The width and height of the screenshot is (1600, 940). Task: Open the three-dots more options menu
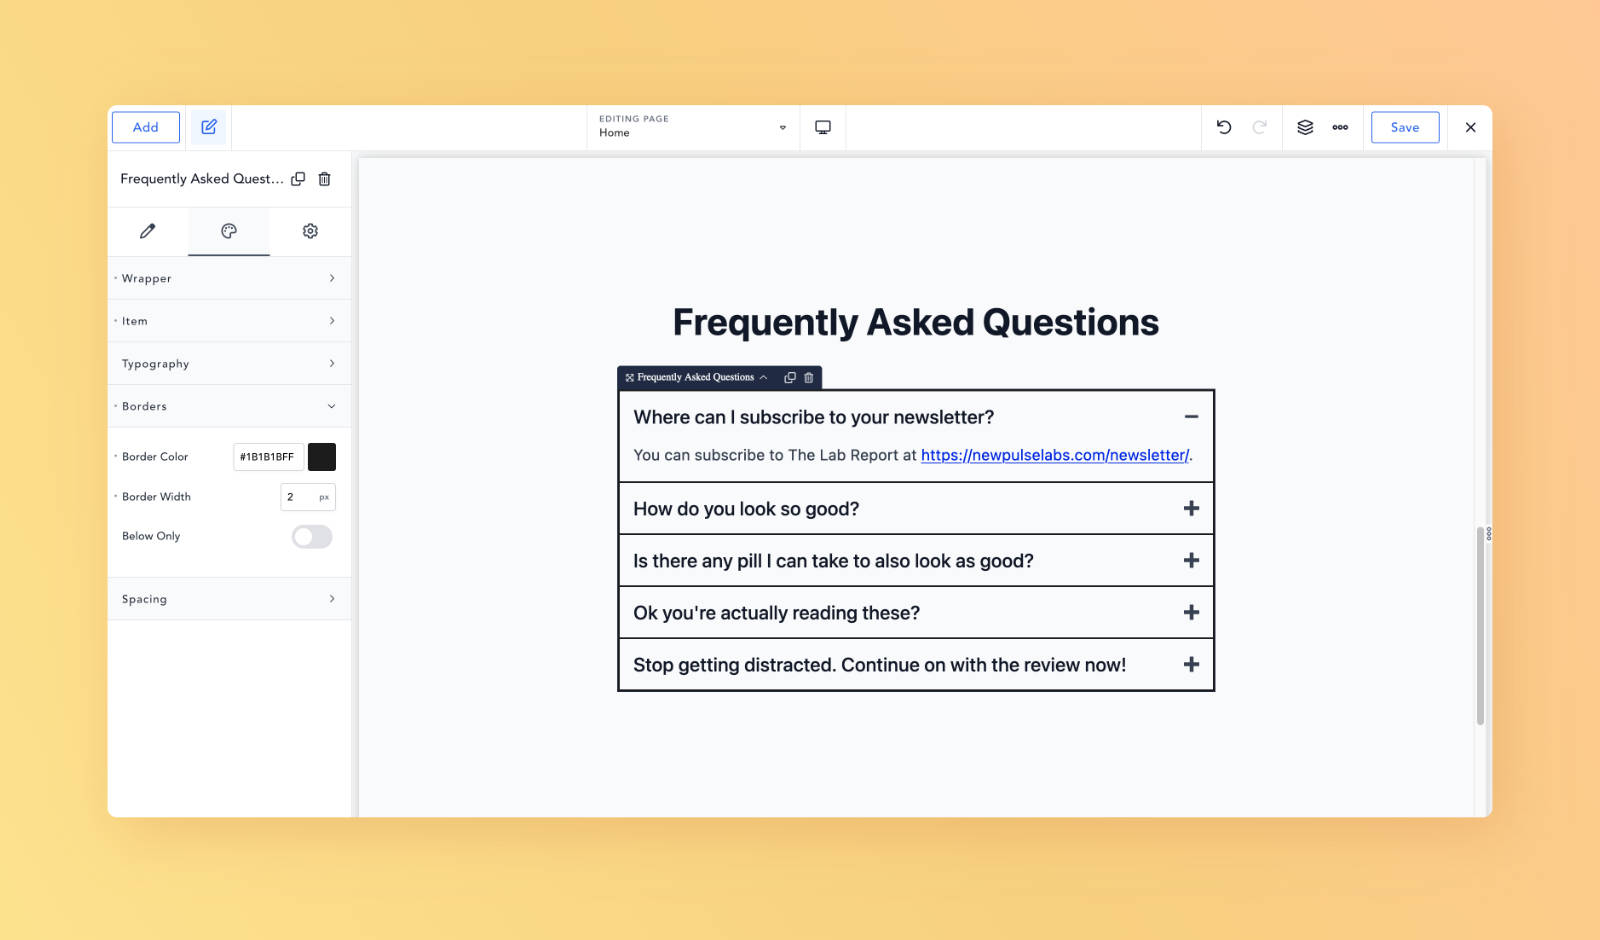click(1340, 127)
